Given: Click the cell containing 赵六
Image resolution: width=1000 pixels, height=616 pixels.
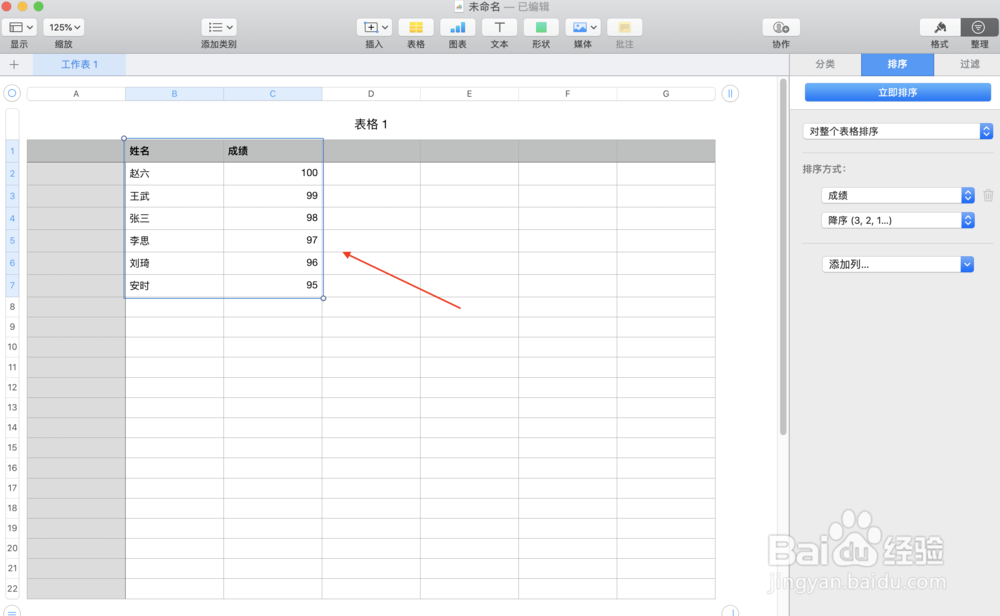Looking at the screenshot, I should coord(174,173).
